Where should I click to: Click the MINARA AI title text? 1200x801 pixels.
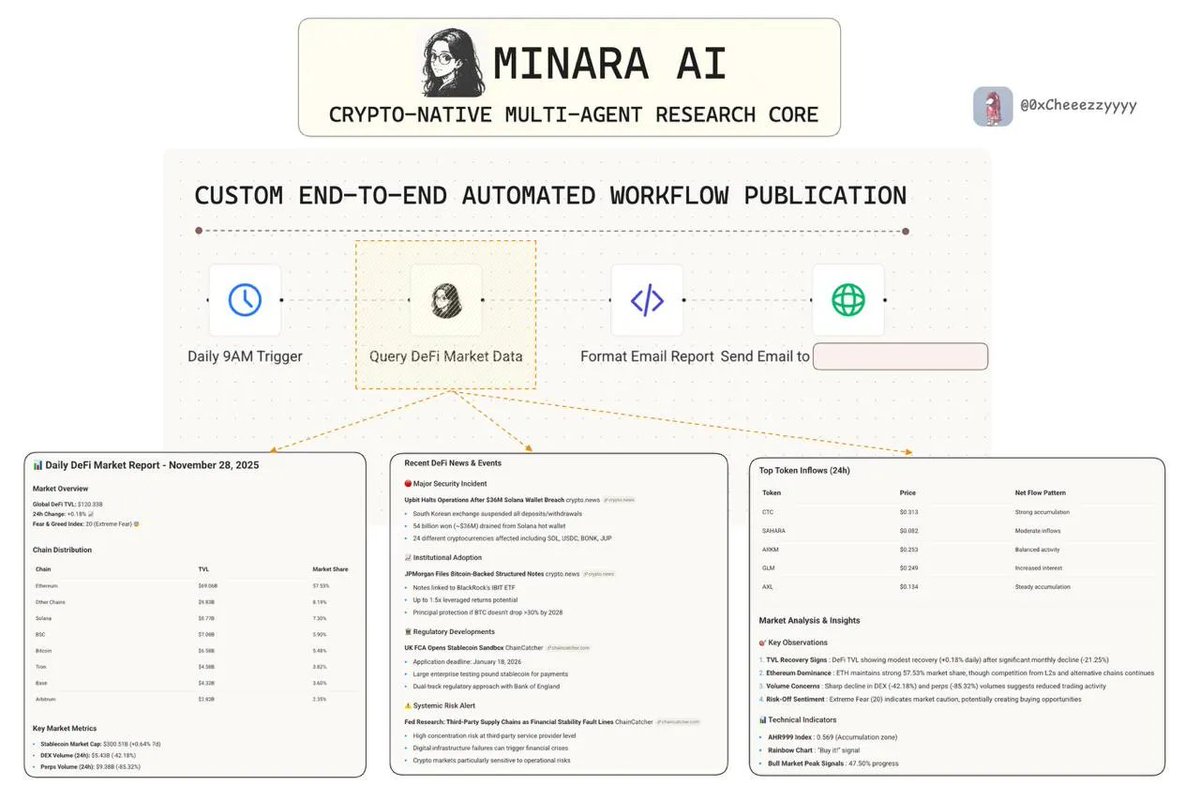tap(609, 62)
